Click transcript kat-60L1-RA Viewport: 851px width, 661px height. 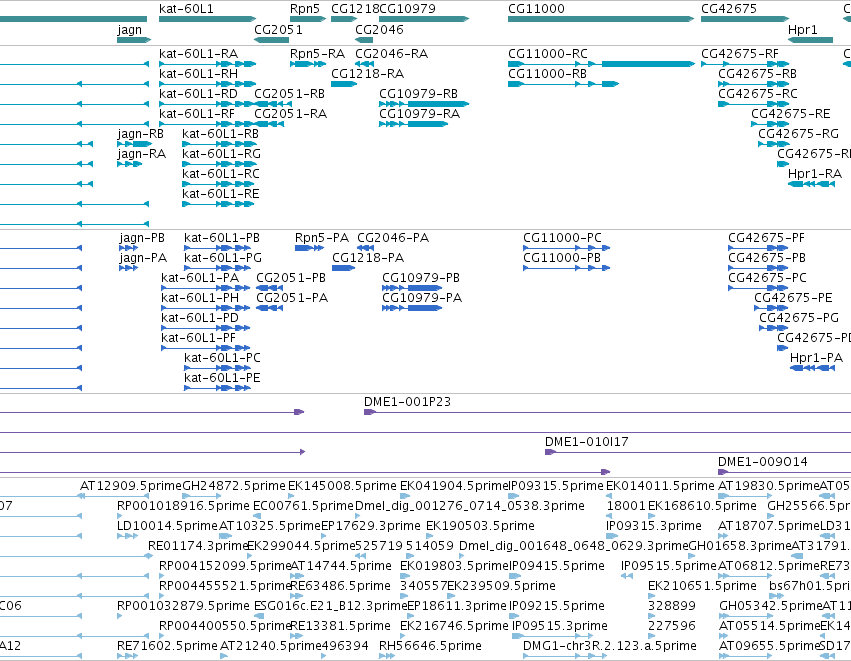pyautogui.click(x=199, y=54)
